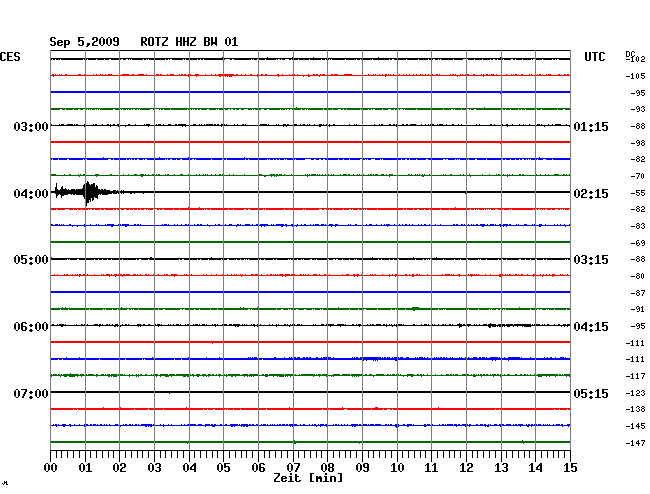Image resolution: width=650 pixels, height=494 pixels.
Task: Click the DC offset value '-138'
Action: [x=635, y=409]
